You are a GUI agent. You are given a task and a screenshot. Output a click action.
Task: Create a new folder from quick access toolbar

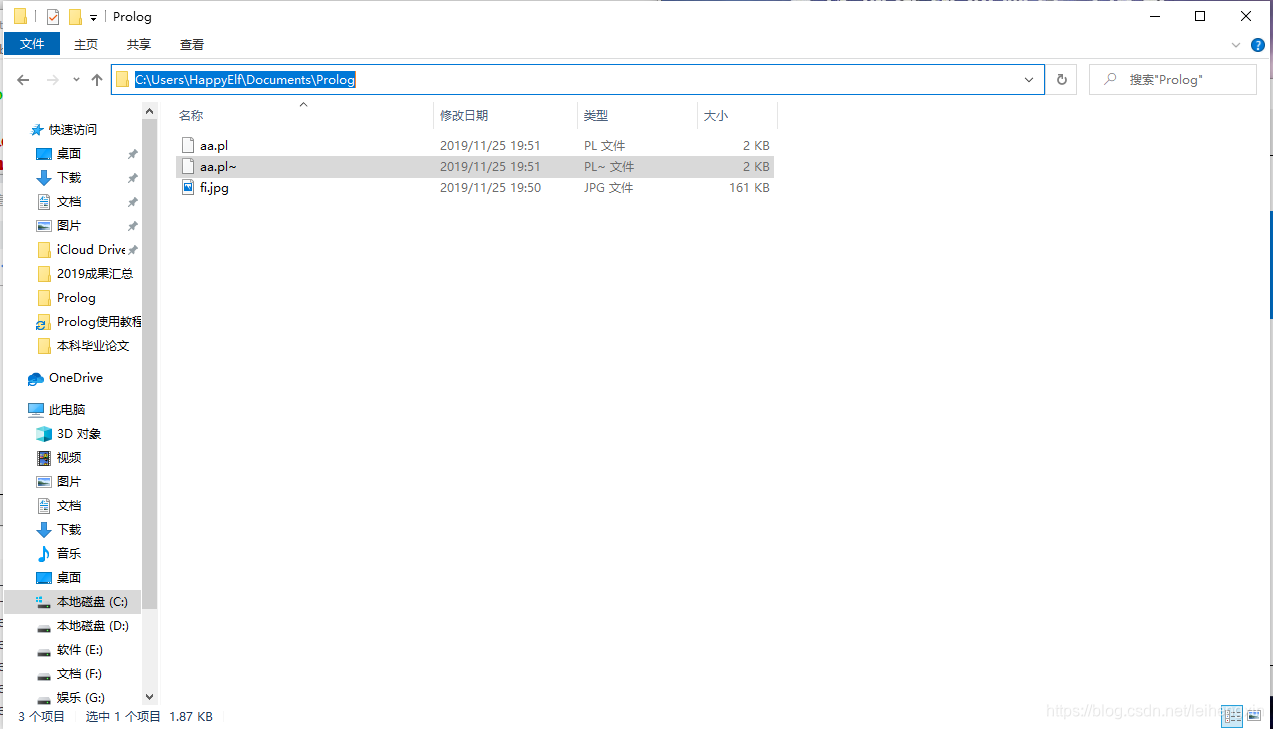[x=75, y=16]
